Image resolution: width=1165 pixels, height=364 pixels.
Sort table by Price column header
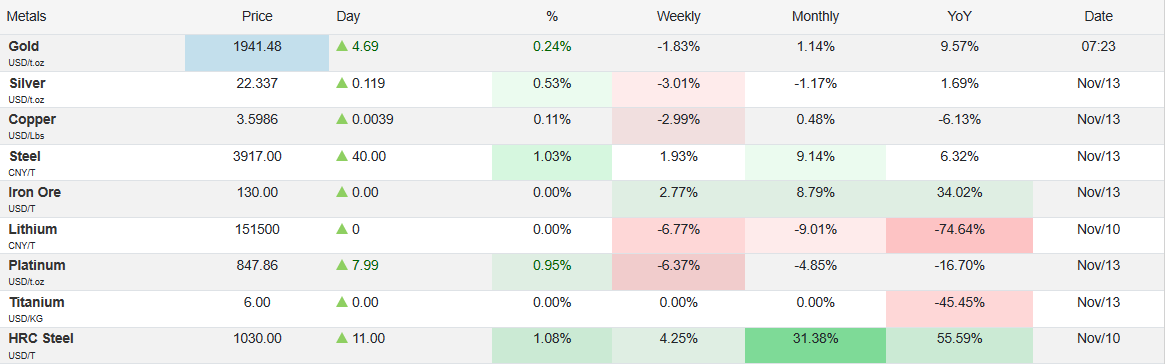point(257,16)
